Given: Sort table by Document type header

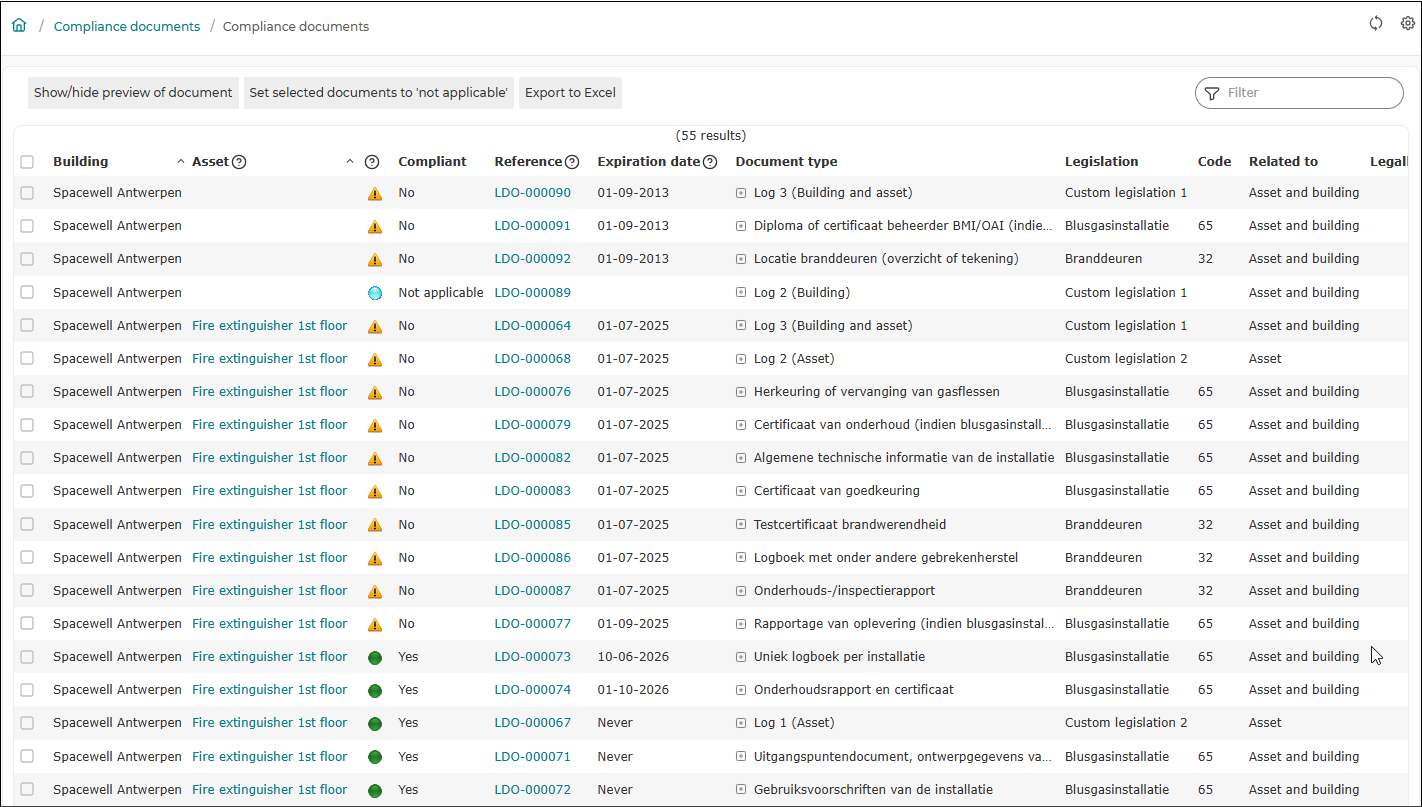Looking at the screenshot, I should (786, 161).
